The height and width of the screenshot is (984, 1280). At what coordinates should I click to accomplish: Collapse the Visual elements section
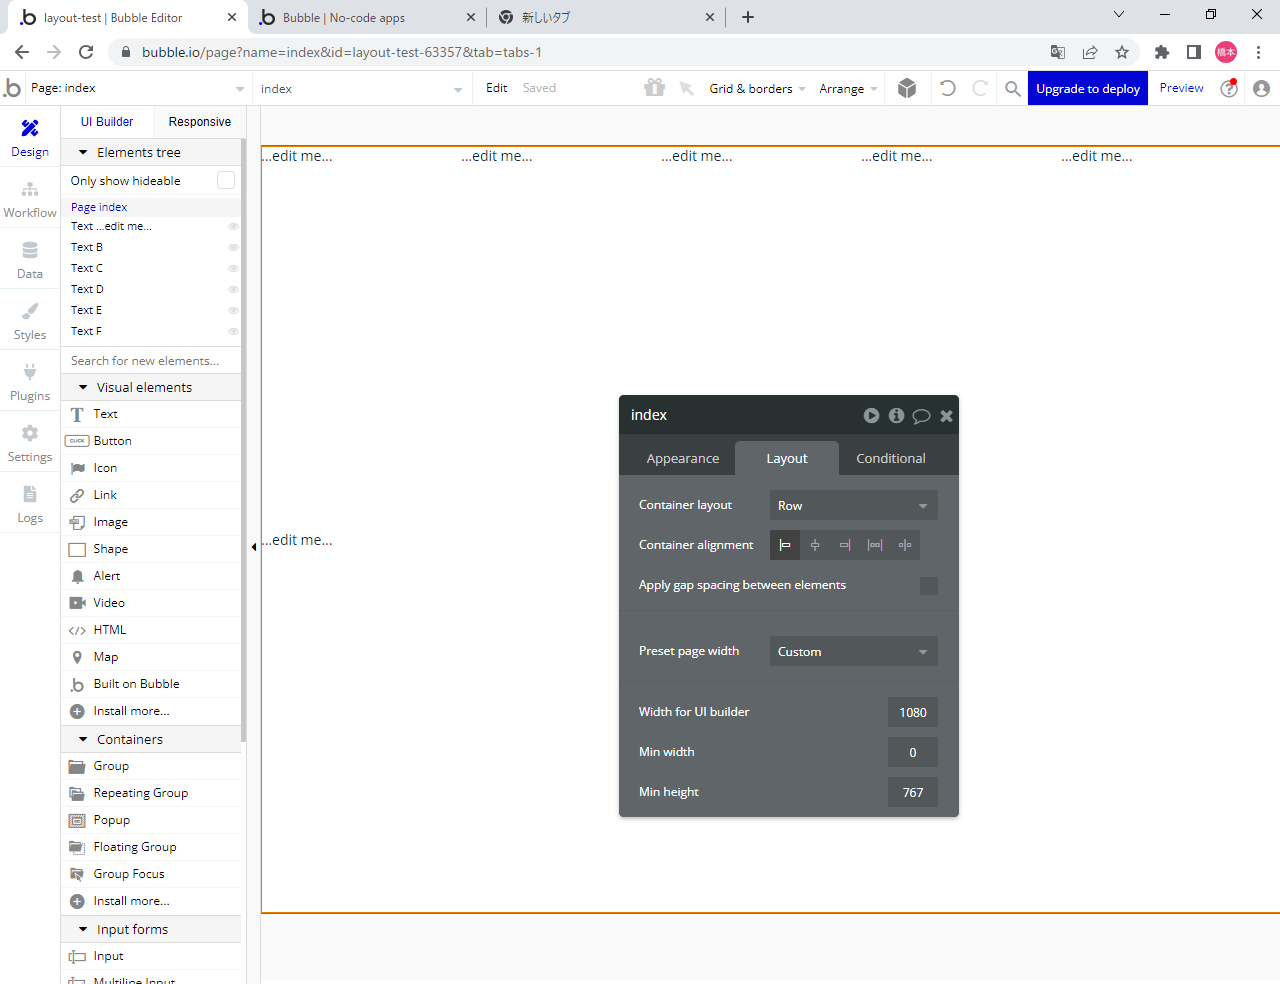click(83, 387)
